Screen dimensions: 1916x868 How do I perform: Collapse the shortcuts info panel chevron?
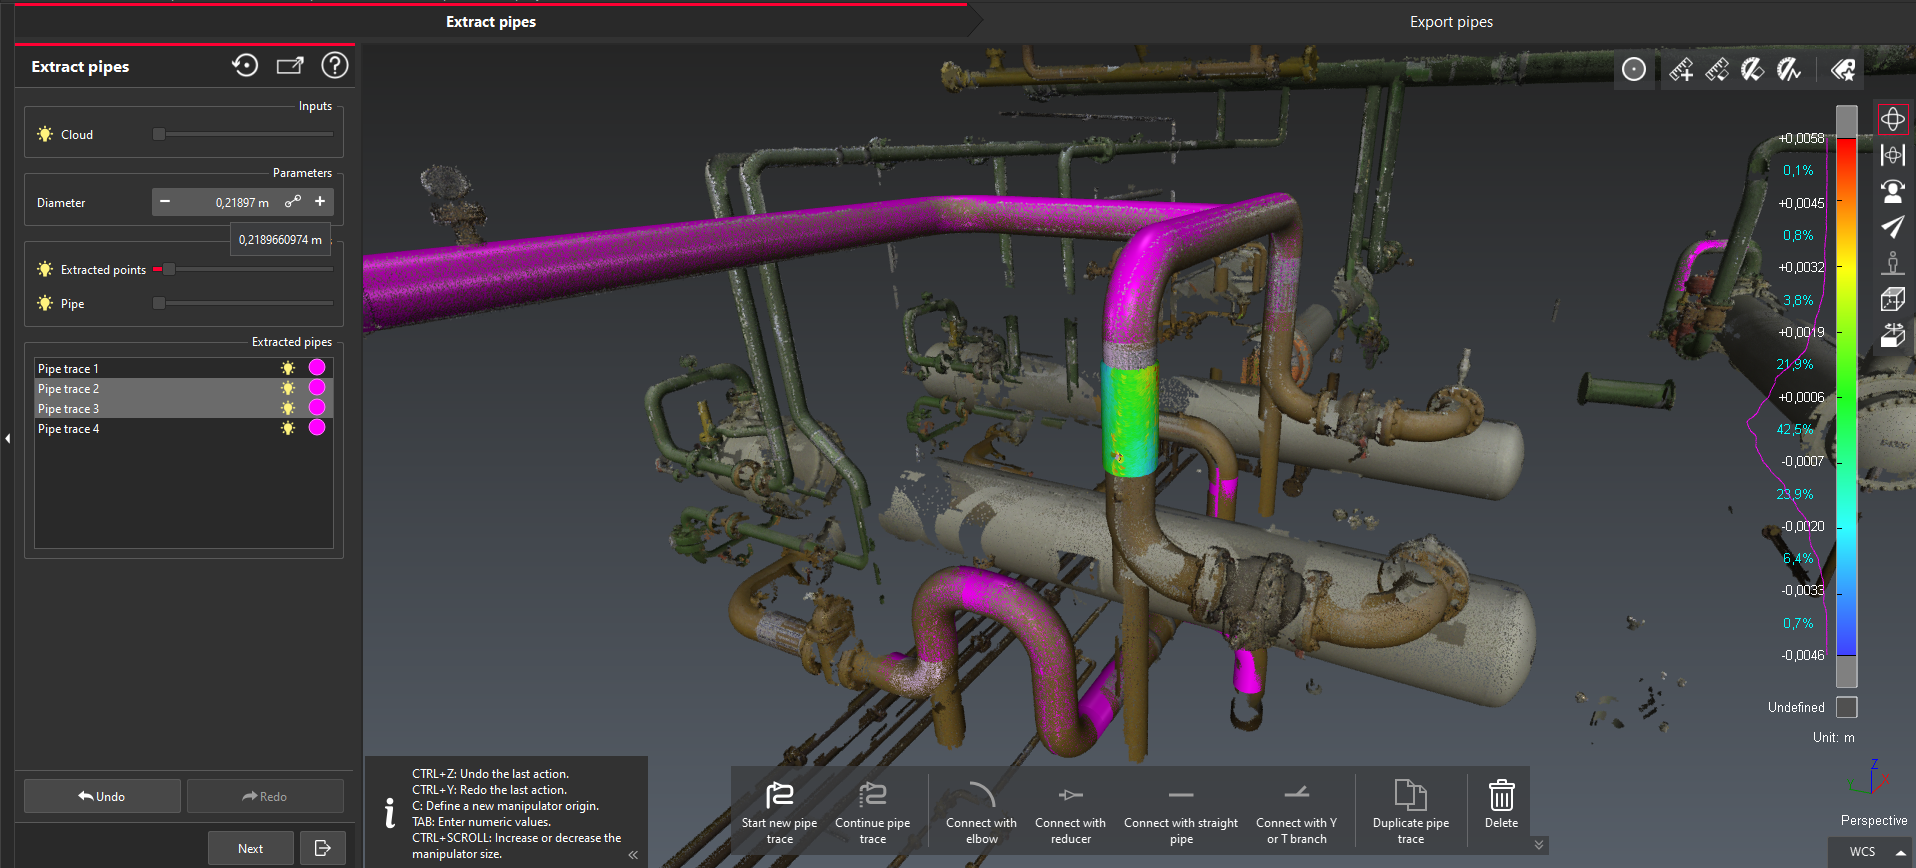click(633, 855)
